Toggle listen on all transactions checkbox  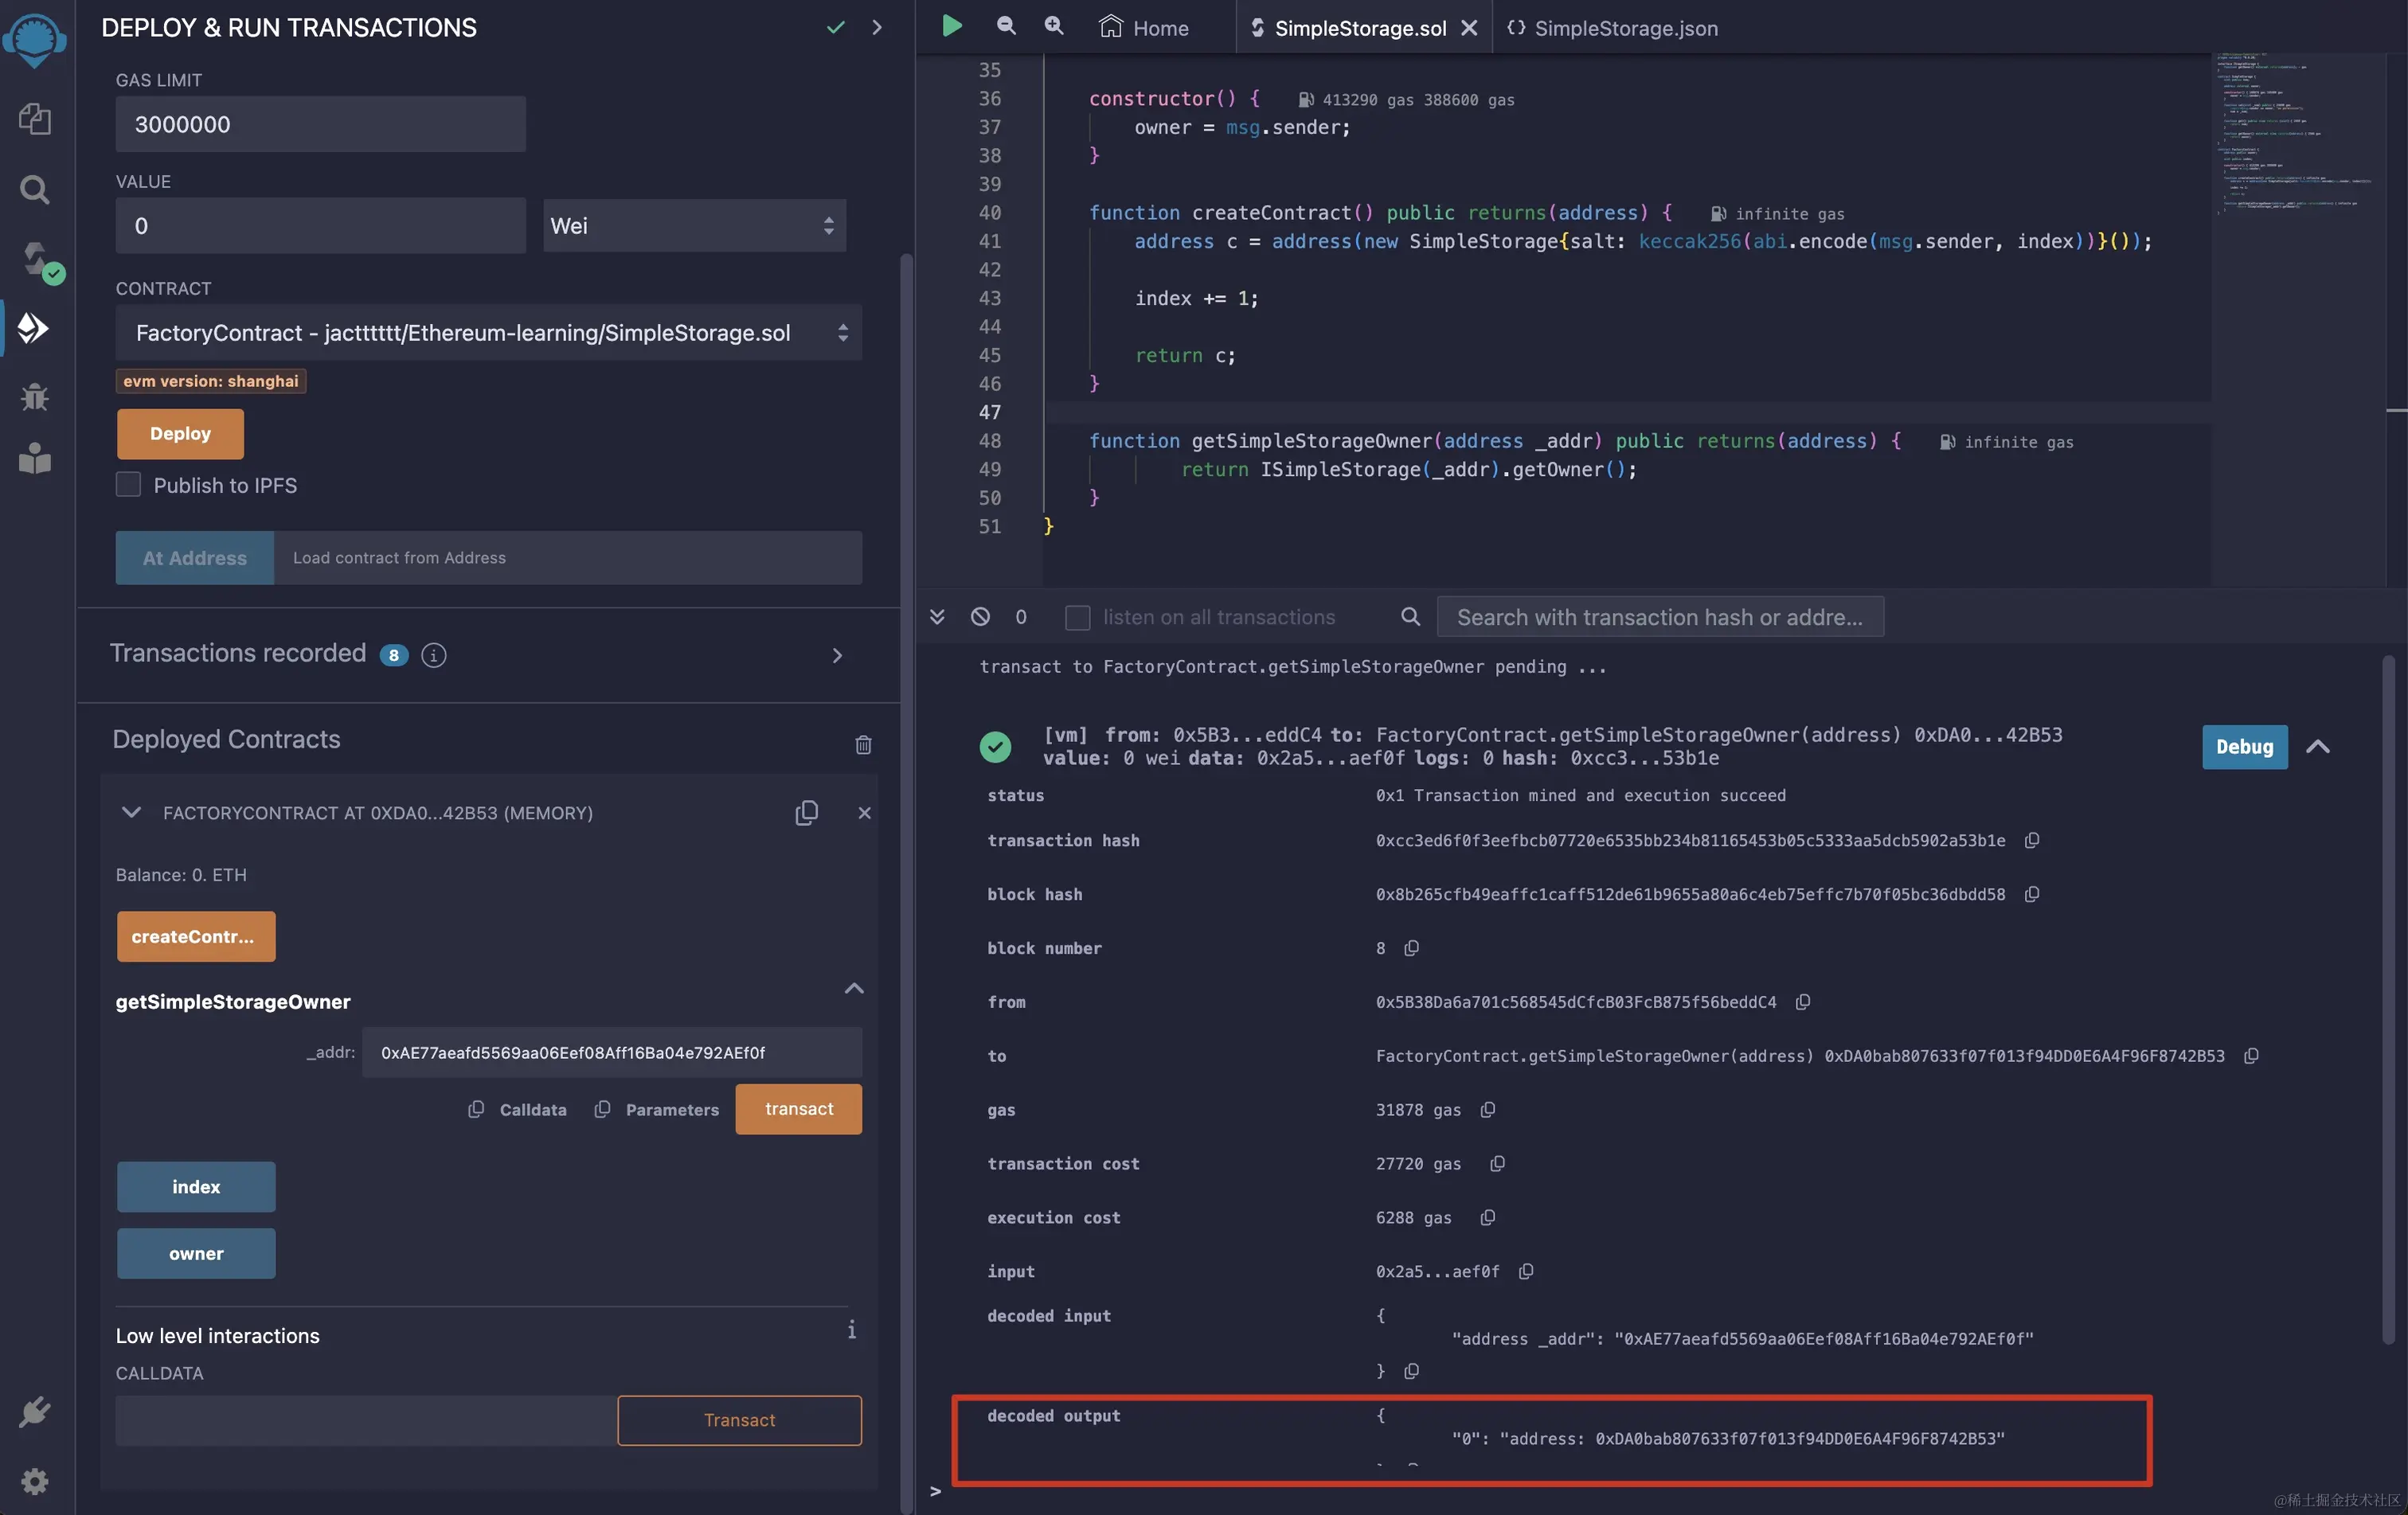1077,617
